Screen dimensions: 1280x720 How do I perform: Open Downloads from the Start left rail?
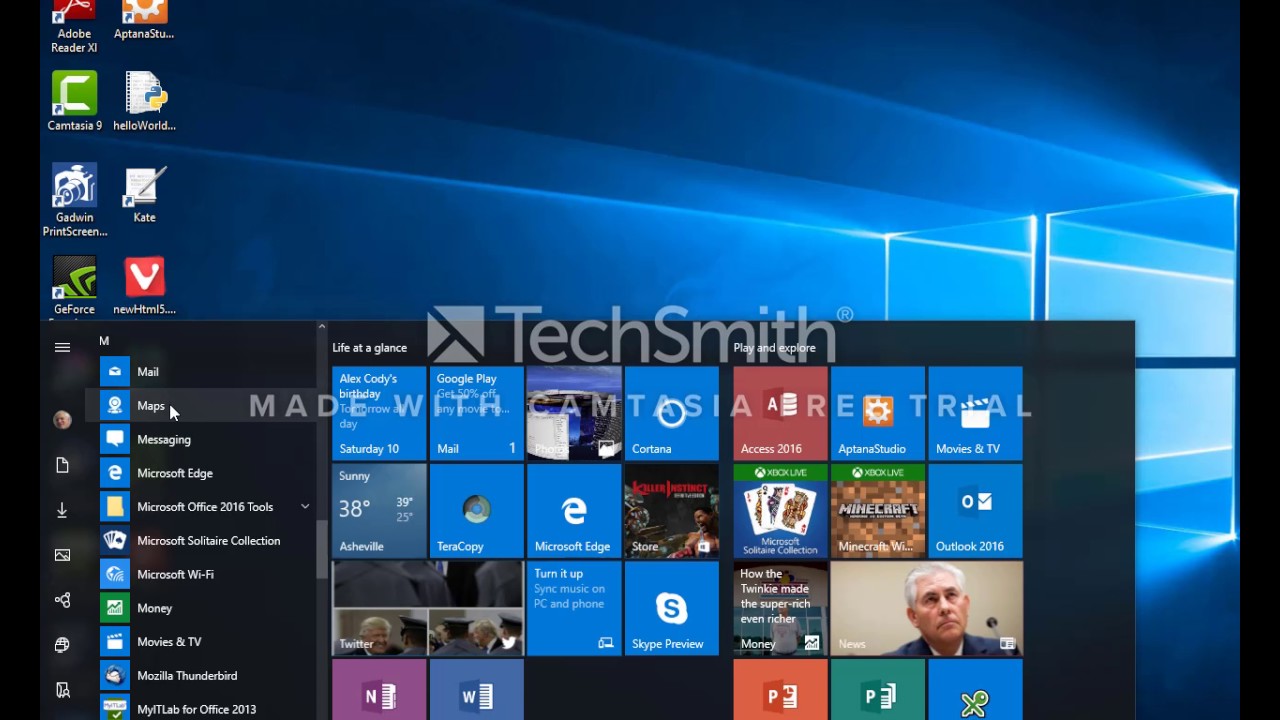tap(62, 510)
